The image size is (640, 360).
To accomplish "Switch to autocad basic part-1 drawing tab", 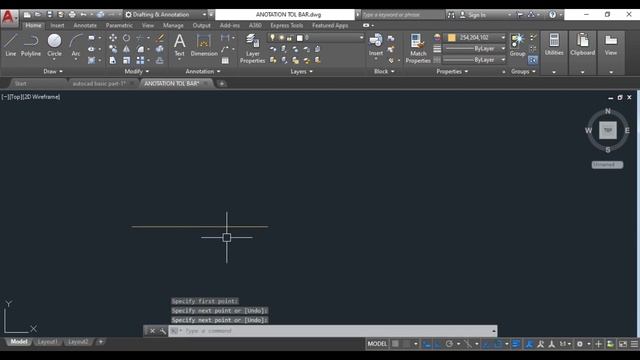I will pyautogui.click(x=99, y=84).
